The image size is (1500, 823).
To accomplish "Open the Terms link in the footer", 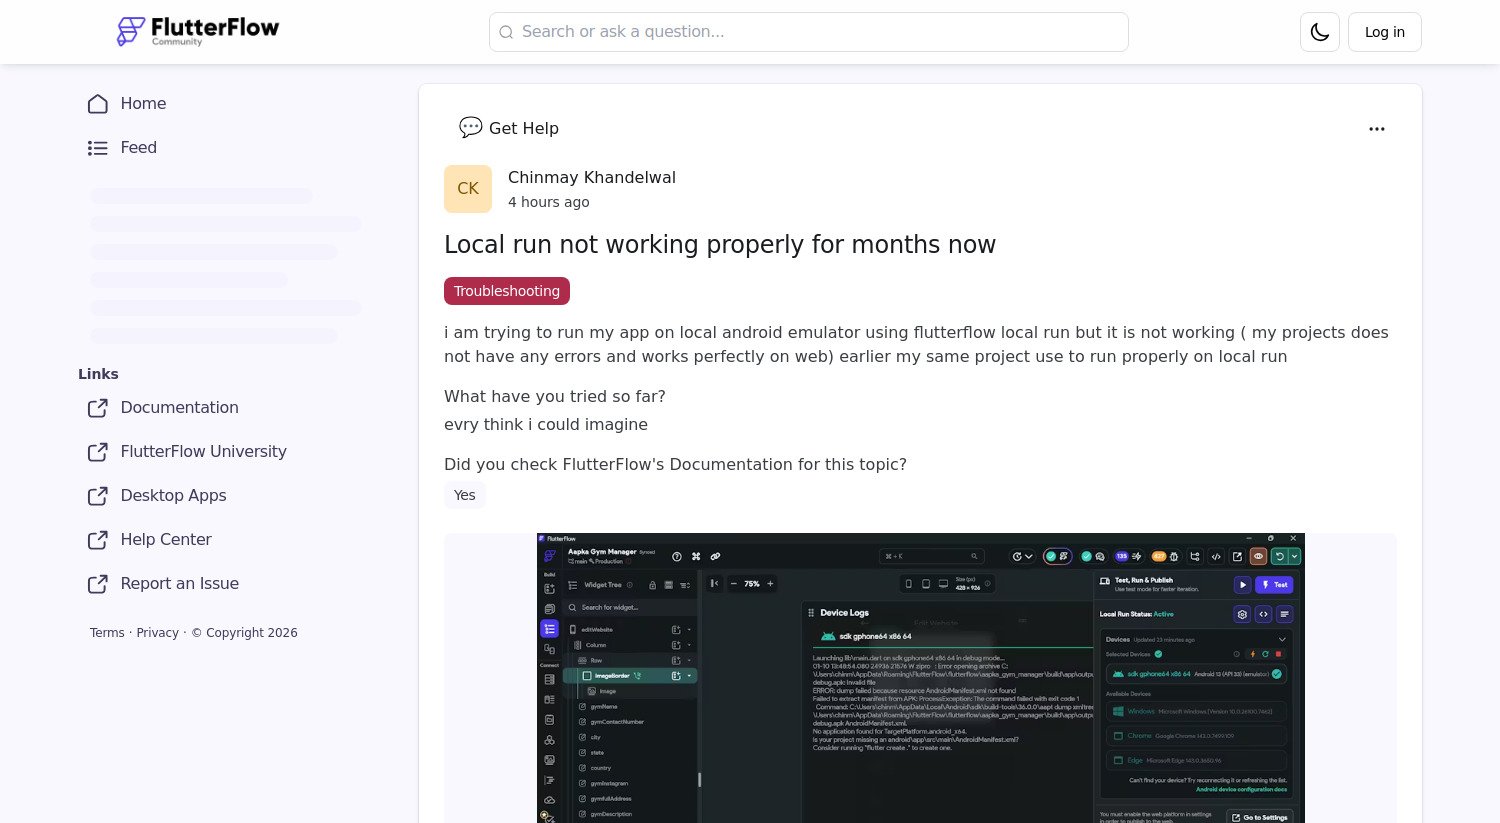I will tap(107, 632).
